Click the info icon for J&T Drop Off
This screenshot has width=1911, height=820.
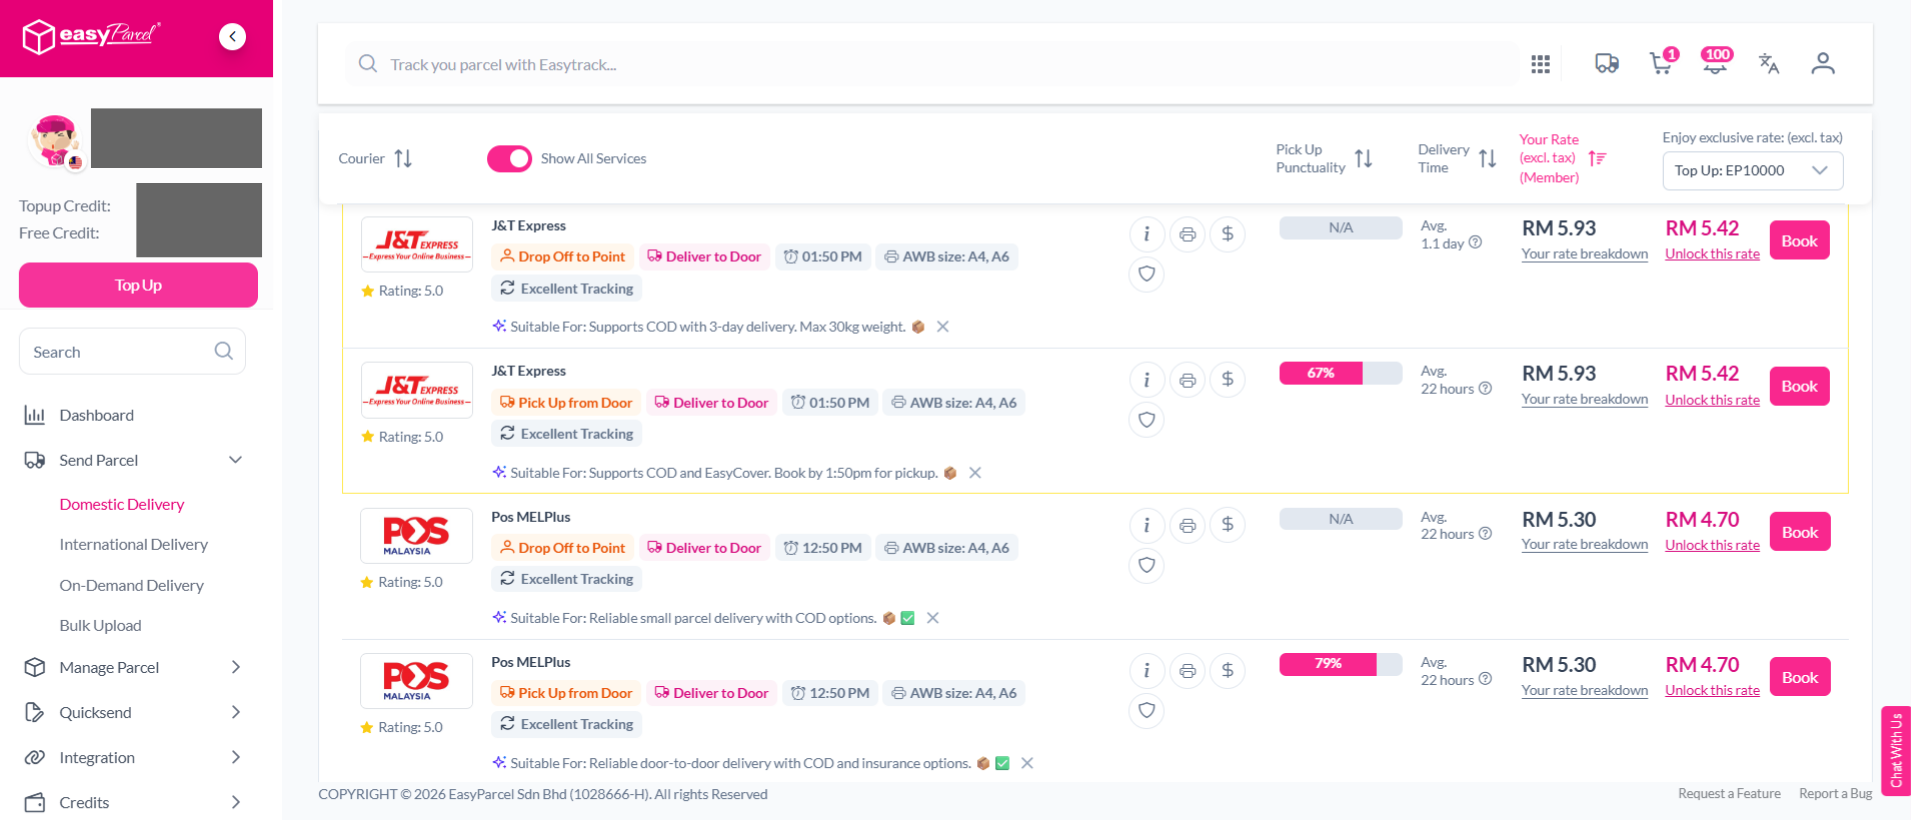[1146, 234]
